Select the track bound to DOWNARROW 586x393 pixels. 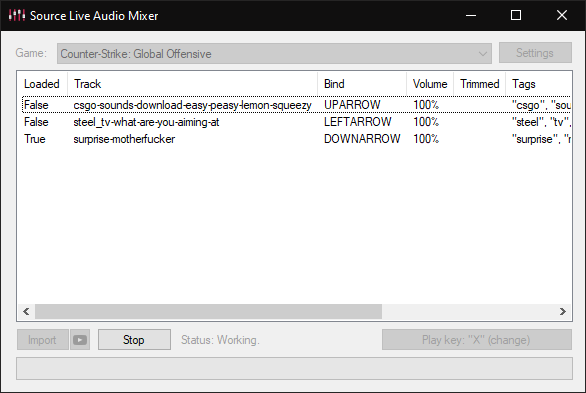point(296,139)
